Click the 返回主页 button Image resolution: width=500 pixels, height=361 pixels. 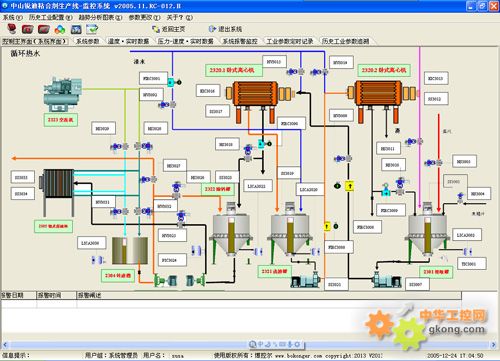click(169, 29)
